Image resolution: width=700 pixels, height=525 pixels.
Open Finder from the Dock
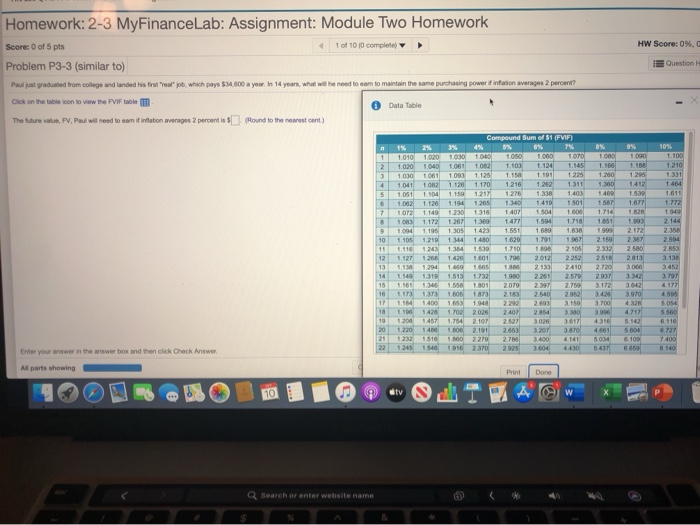pyautogui.click(x=42, y=393)
